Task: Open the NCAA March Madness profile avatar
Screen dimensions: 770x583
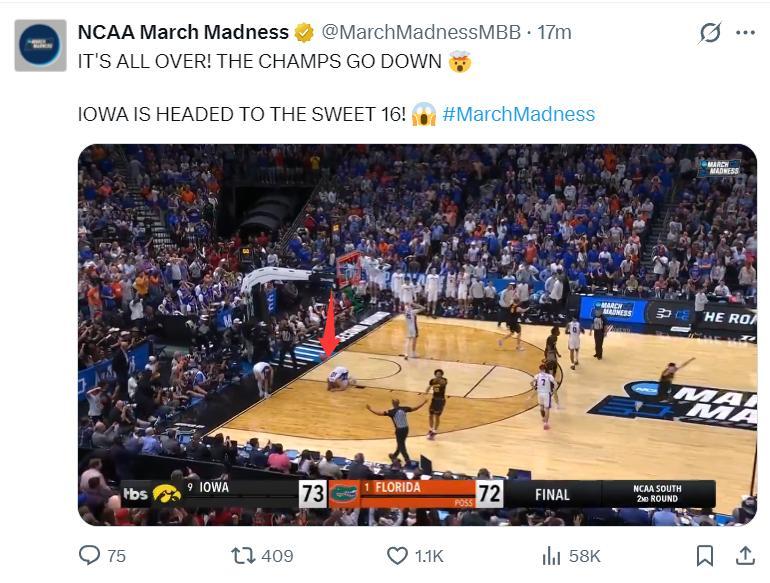Action: (40, 45)
